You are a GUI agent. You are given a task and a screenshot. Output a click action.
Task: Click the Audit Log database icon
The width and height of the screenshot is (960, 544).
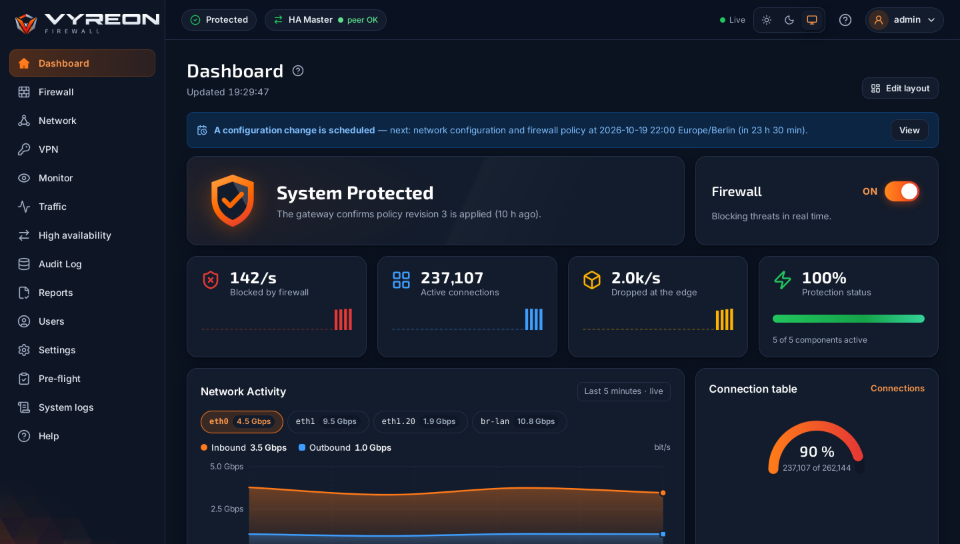point(24,264)
